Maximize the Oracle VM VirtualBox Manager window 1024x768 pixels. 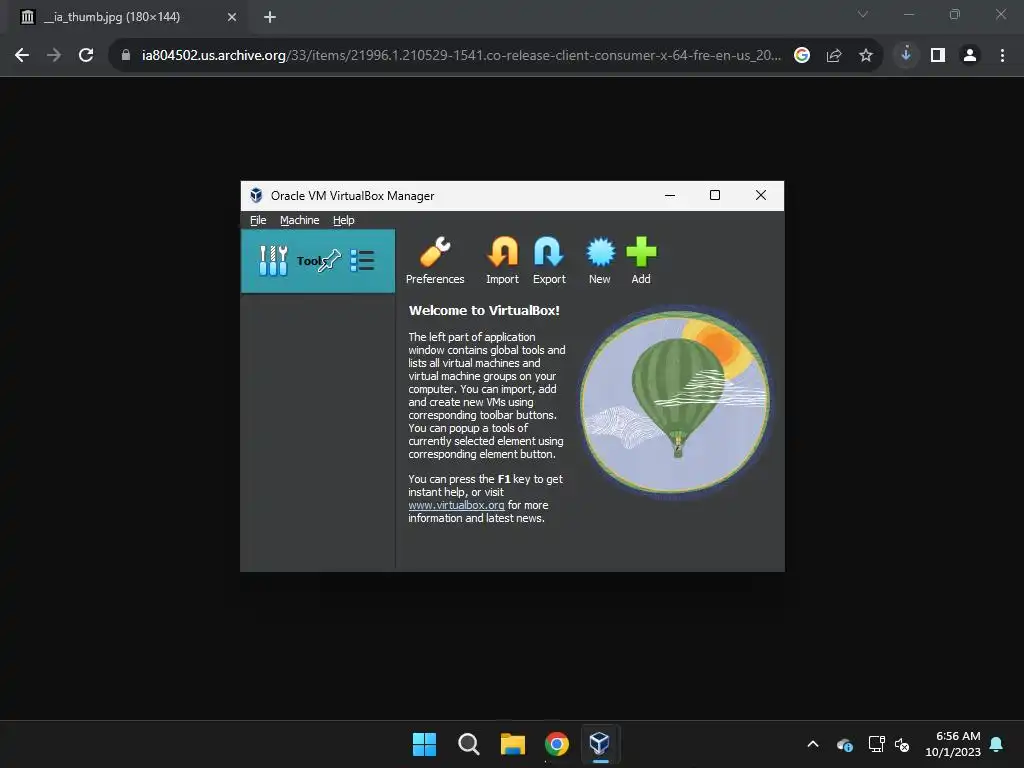[715, 195]
